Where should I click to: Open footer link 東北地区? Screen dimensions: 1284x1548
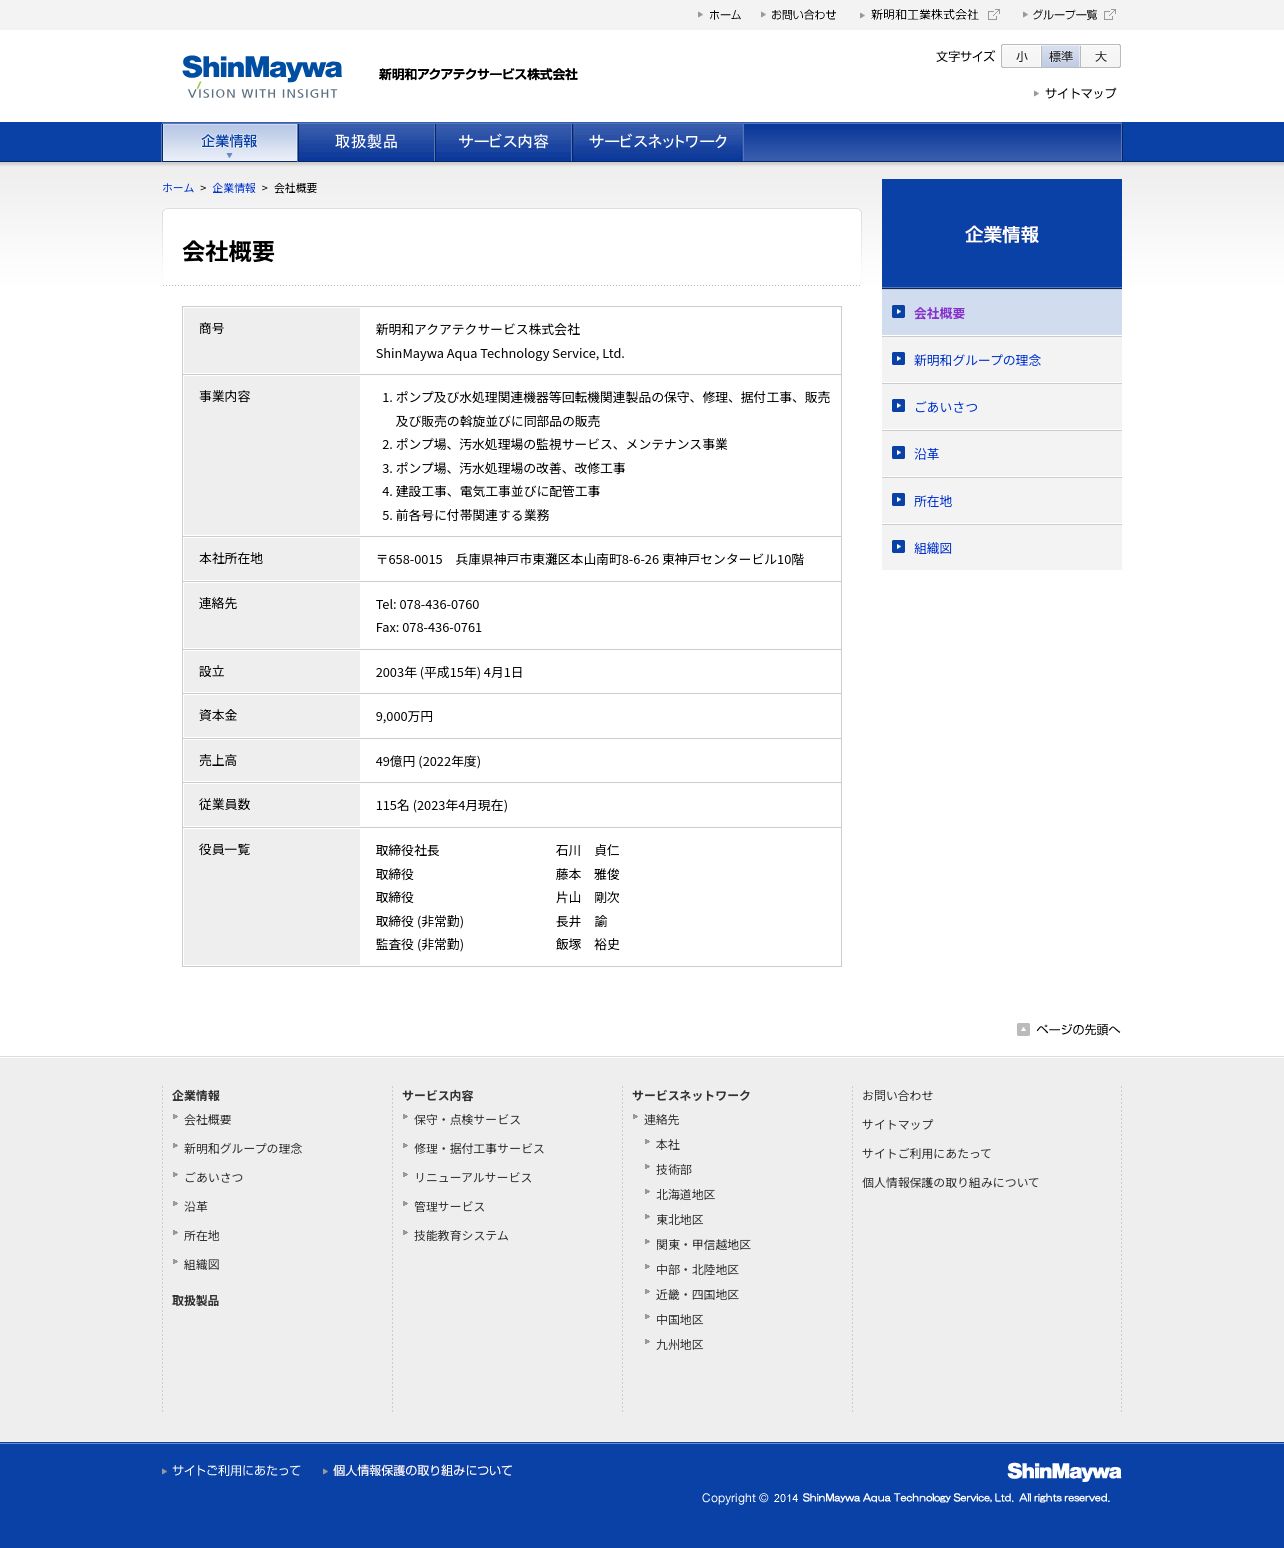point(680,1220)
